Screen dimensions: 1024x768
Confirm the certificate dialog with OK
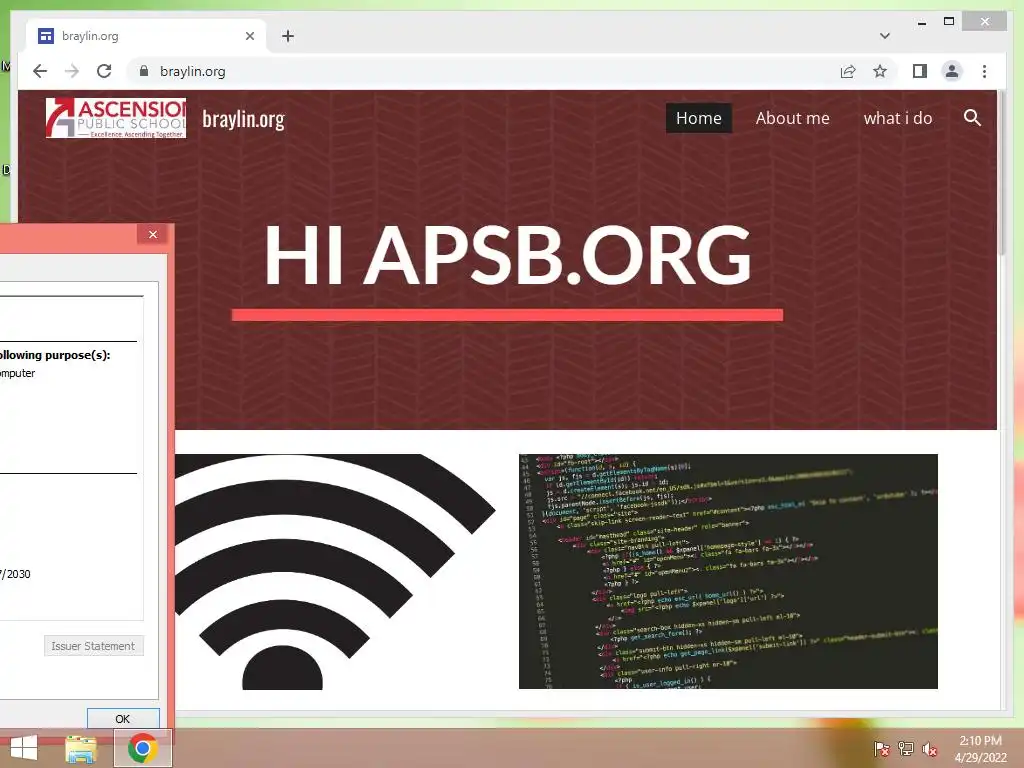pyautogui.click(x=123, y=718)
